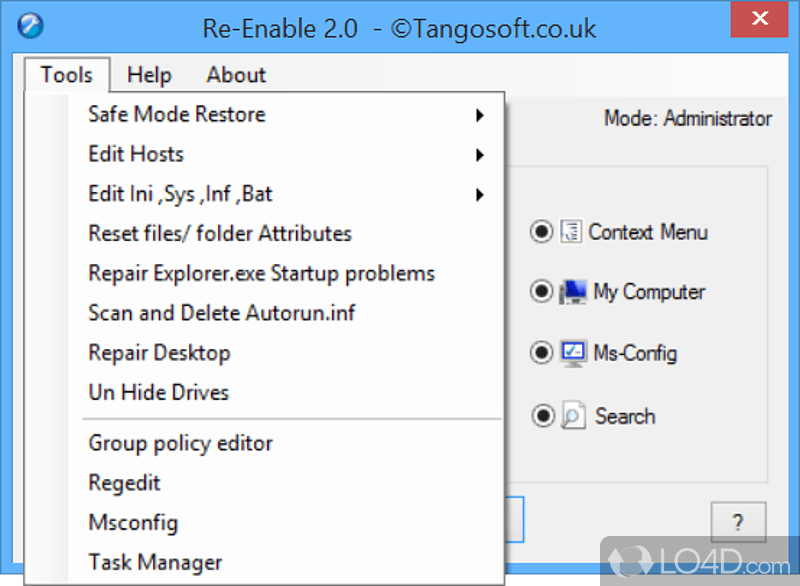This screenshot has height=586, width=800.
Task: Click the ? help button
Action: pyautogui.click(x=738, y=521)
